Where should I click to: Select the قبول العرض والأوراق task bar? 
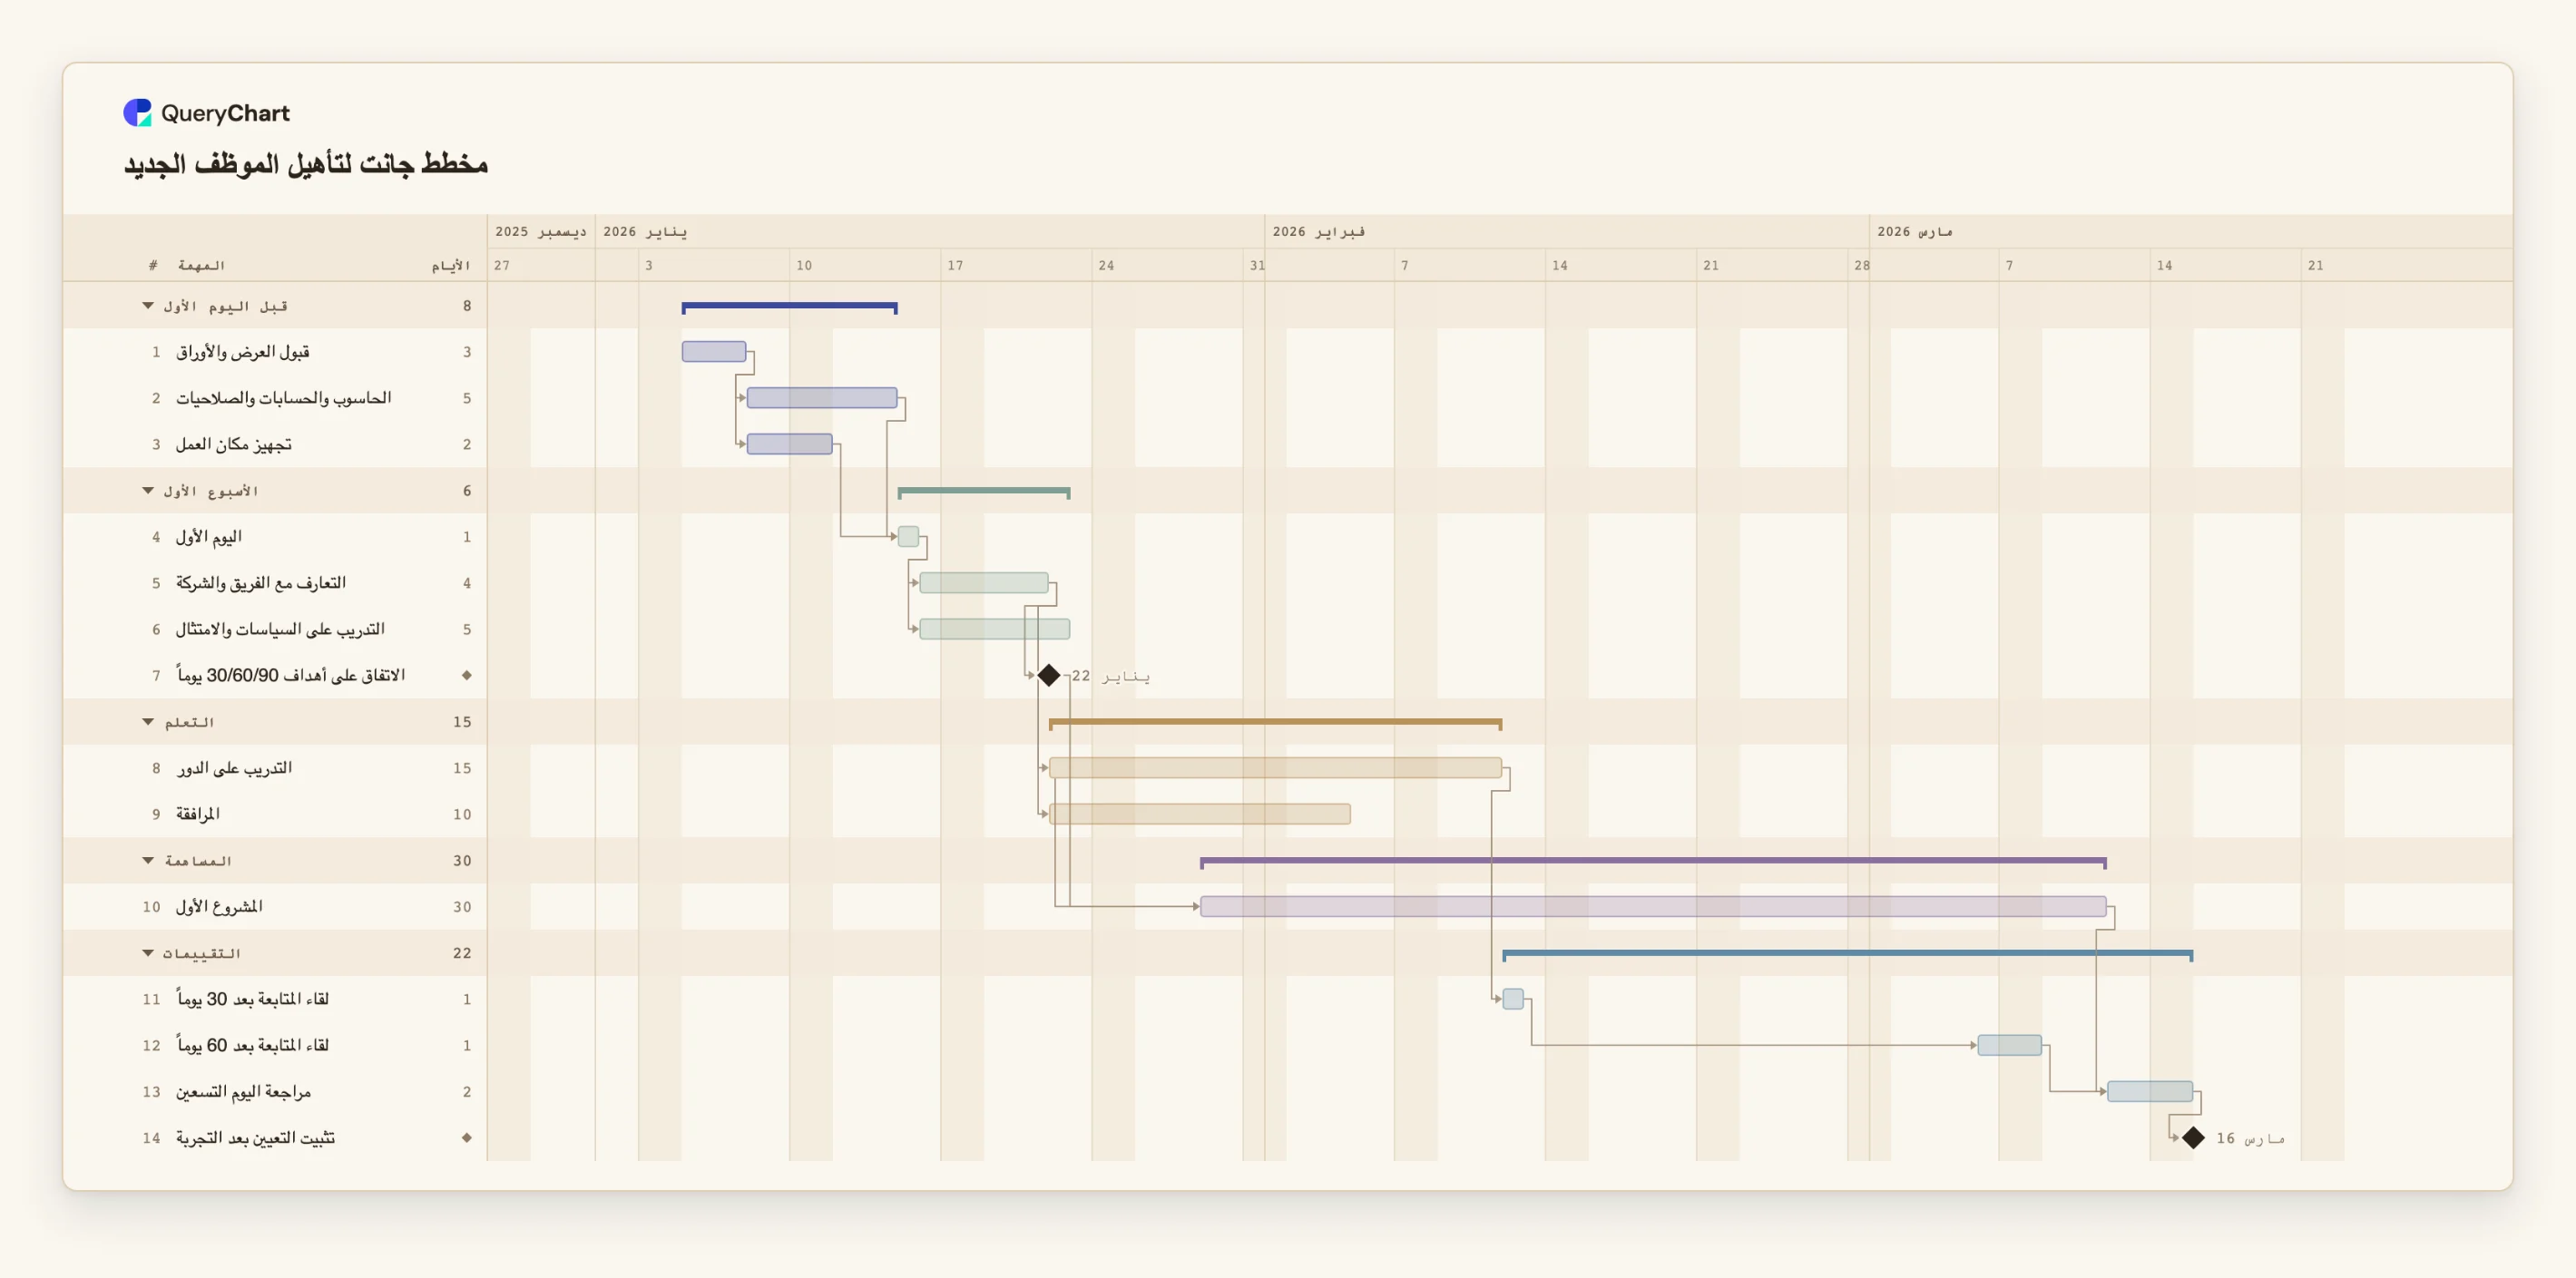point(714,352)
